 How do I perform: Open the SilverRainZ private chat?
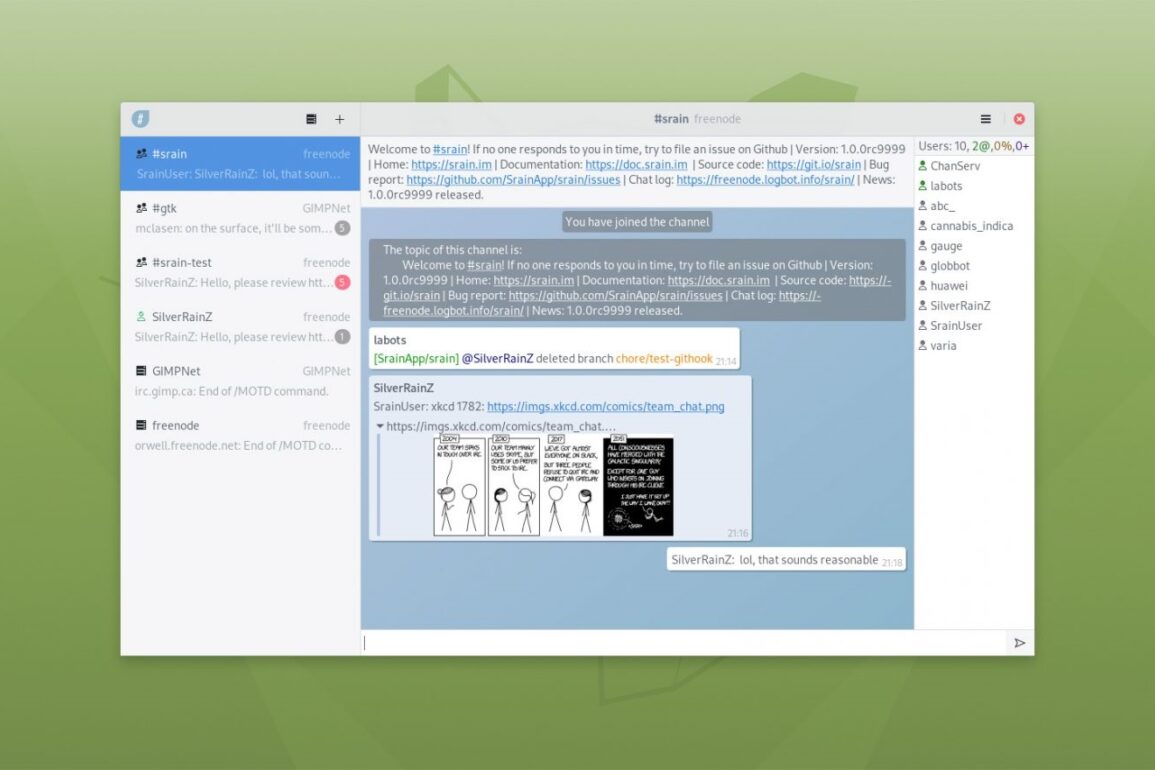(x=240, y=326)
